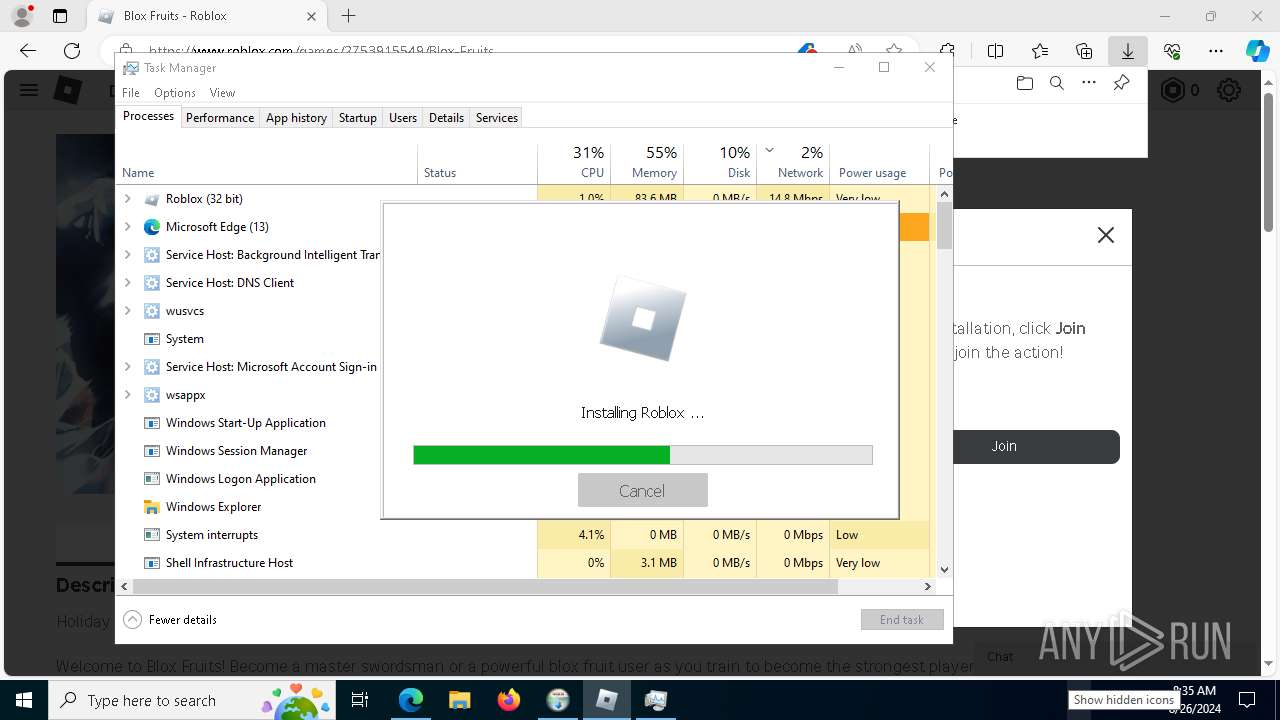The height and width of the screenshot is (720, 1280).
Task: Sort processes by CPU column
Action: [x=573, y=162]
